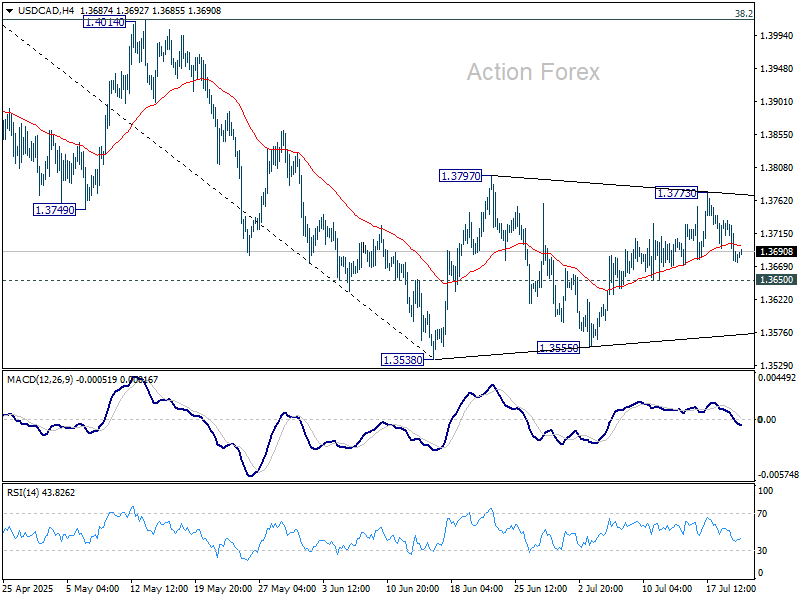
Task: Click the 1.35550 price label
Action: [559, 348]
